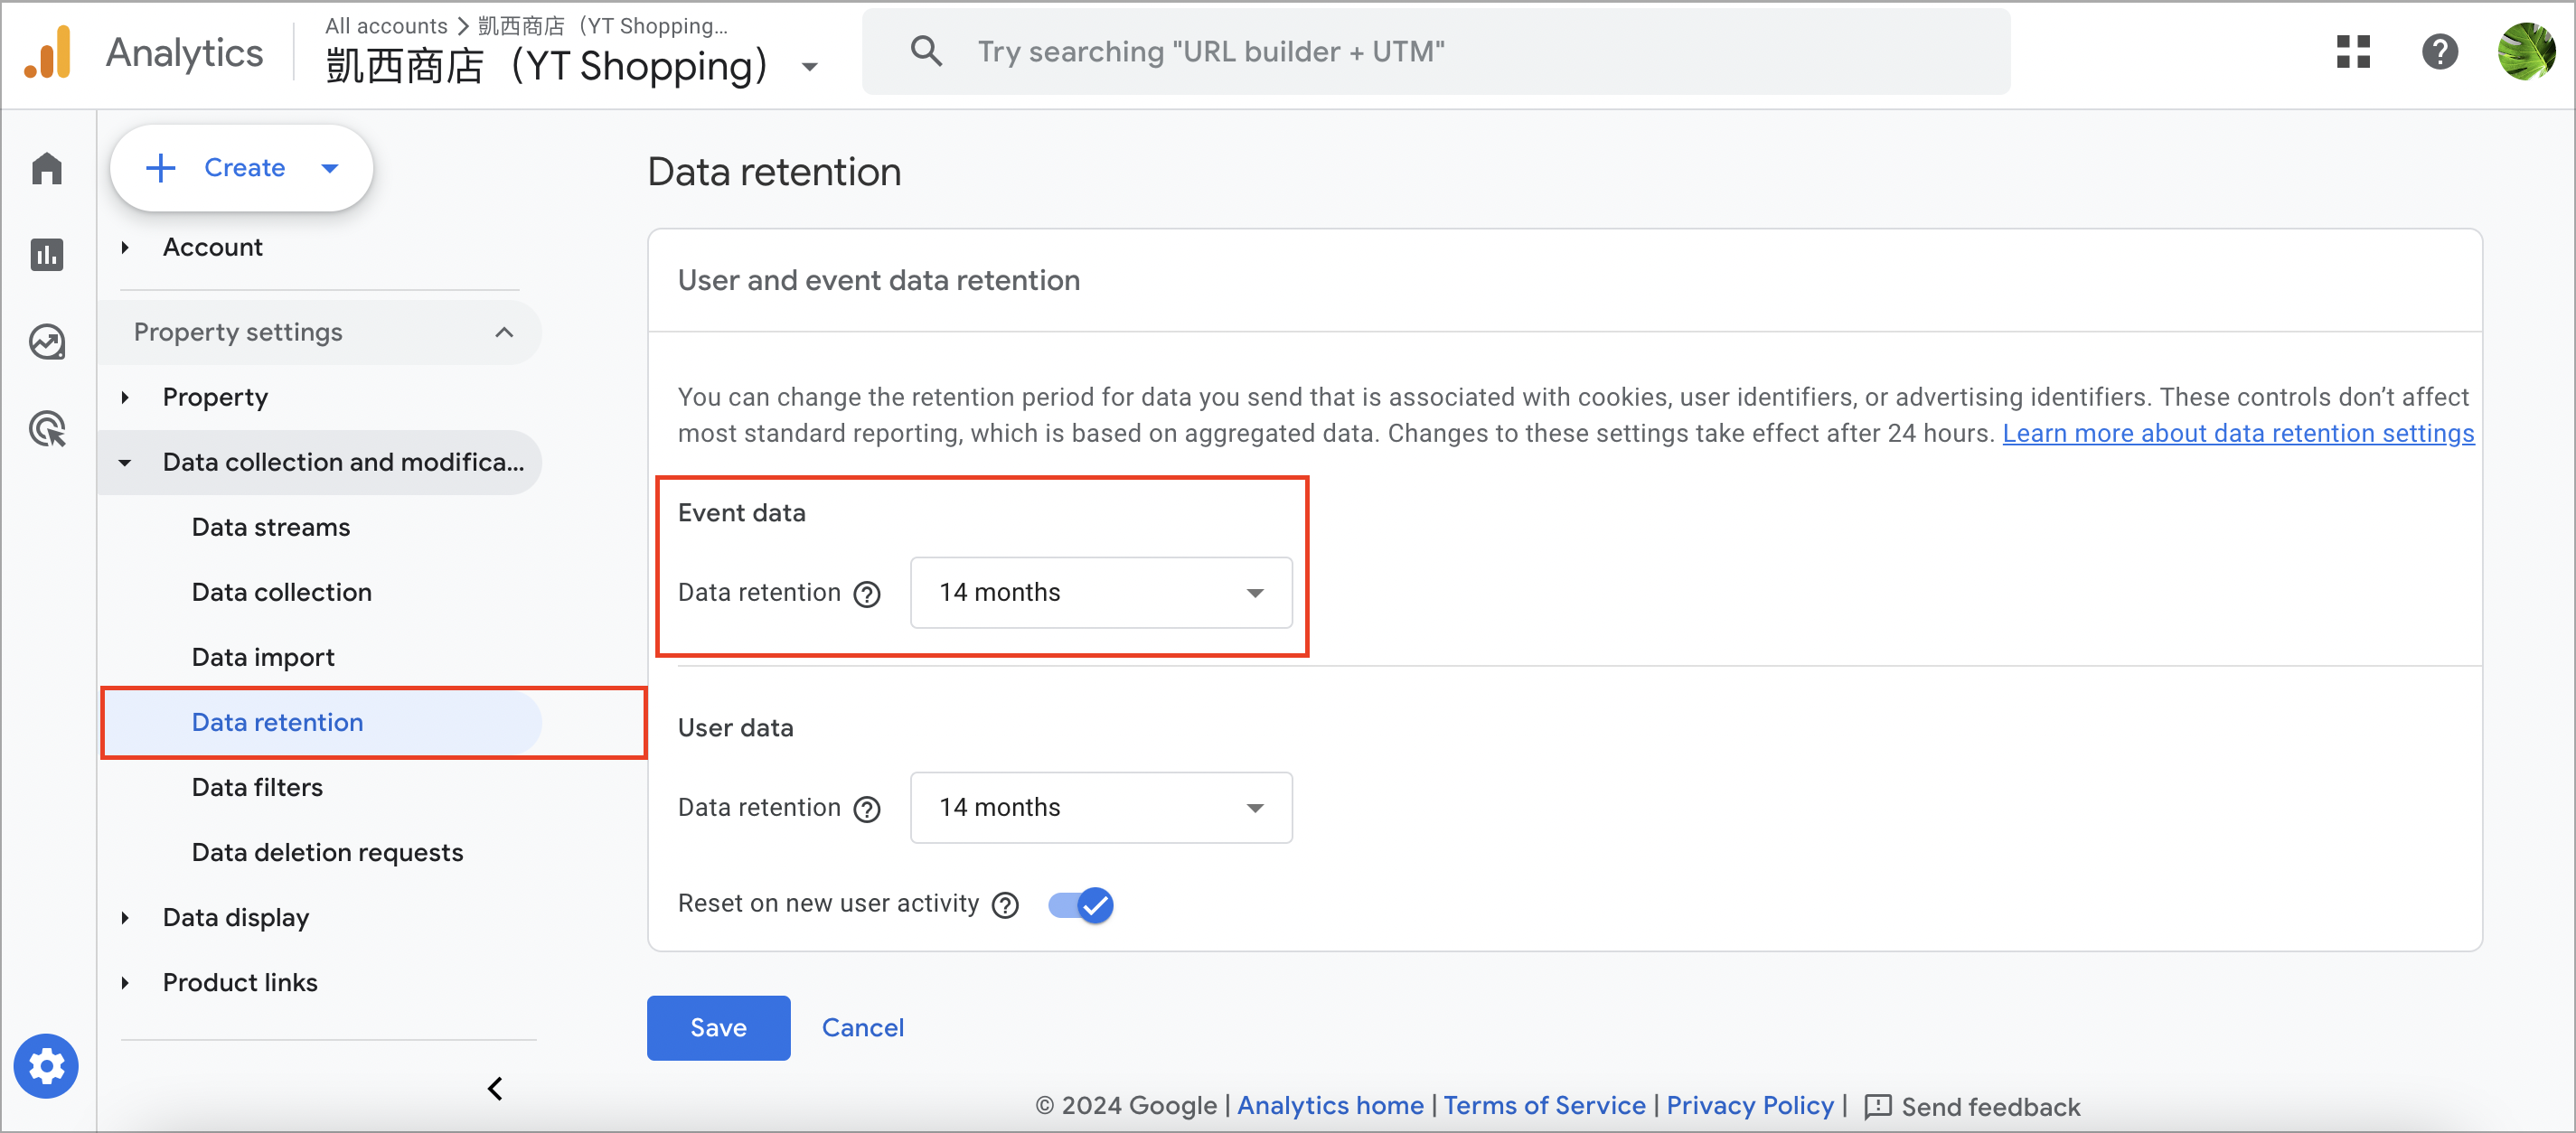Open the Help question mark icon
Screen dimensions: 2576x1133
pyautogui.click(x=2440, y=52)
